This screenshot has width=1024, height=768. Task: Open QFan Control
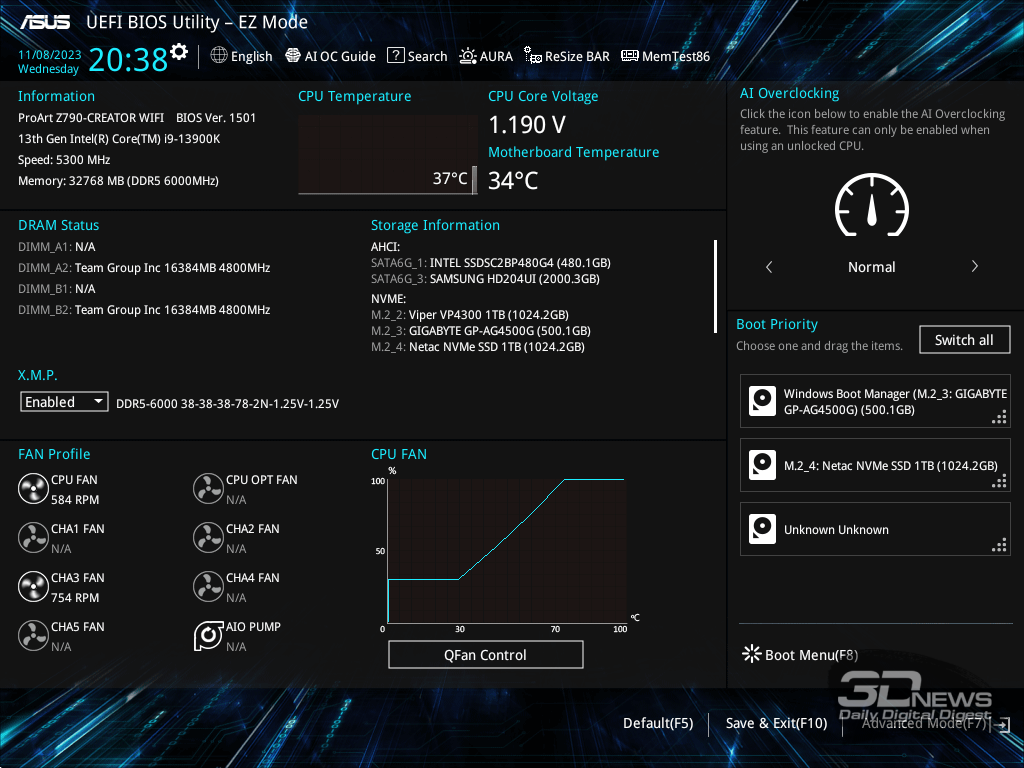tap(485, 655)
